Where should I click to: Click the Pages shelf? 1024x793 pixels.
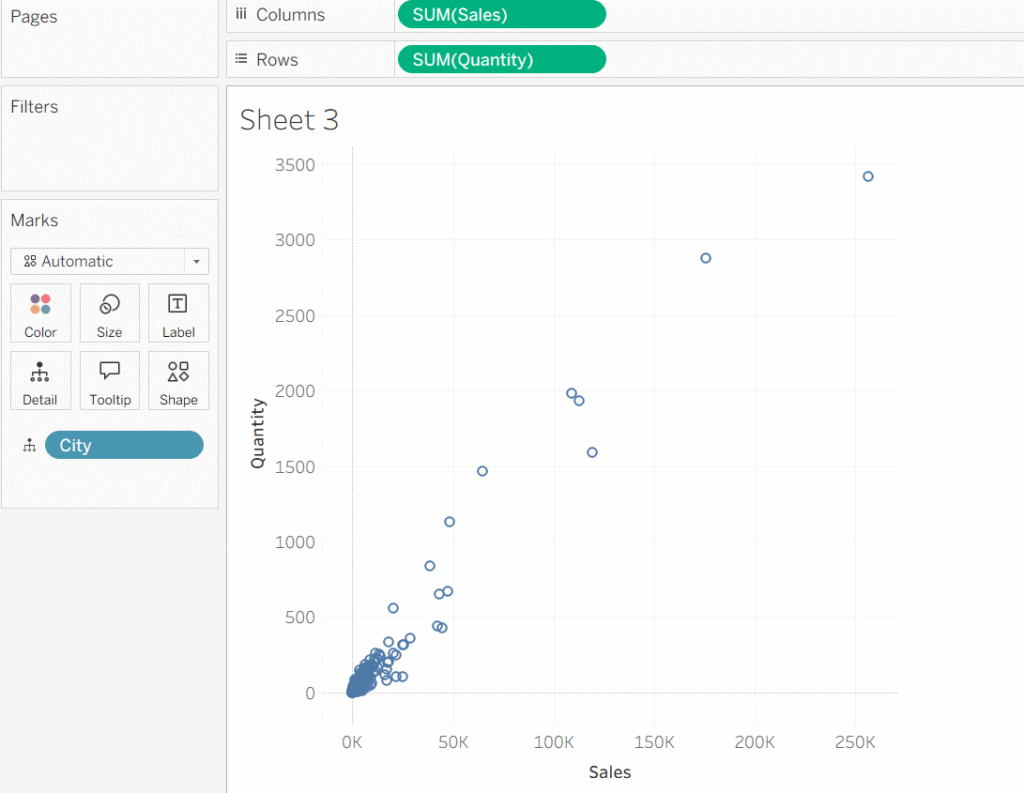(x=109, y=40)
